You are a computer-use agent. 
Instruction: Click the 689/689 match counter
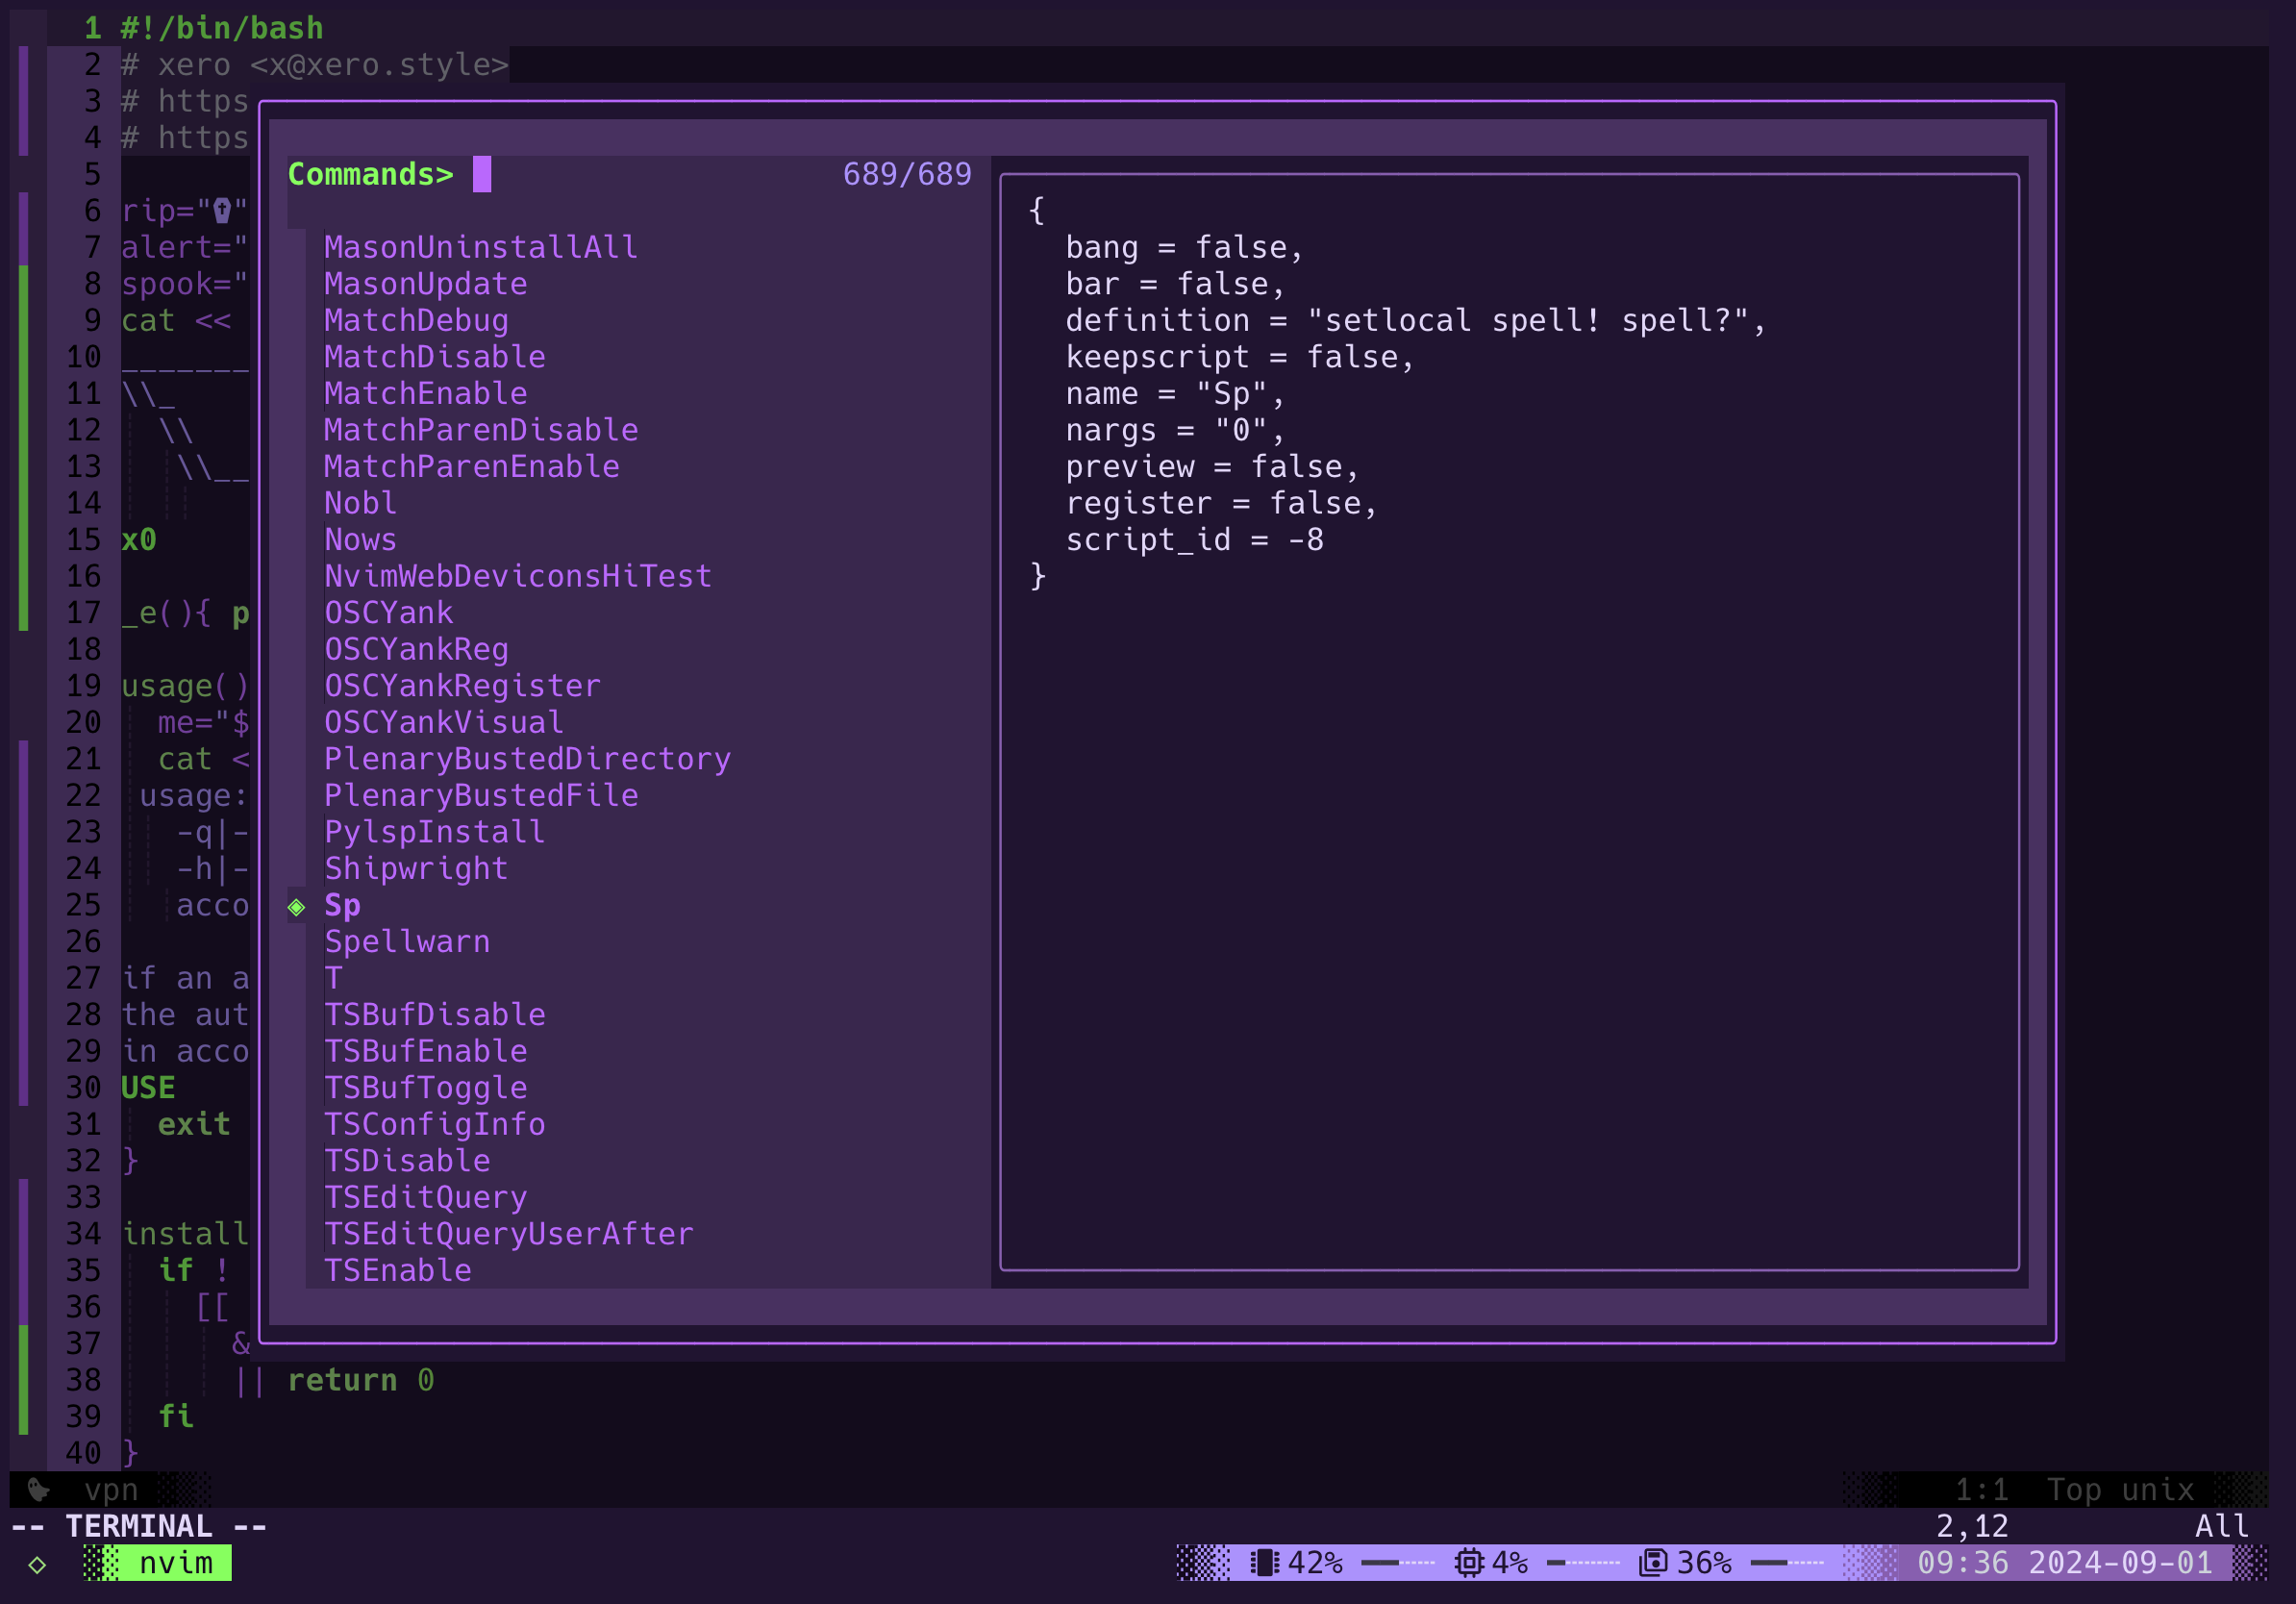[x=906, y=174]
